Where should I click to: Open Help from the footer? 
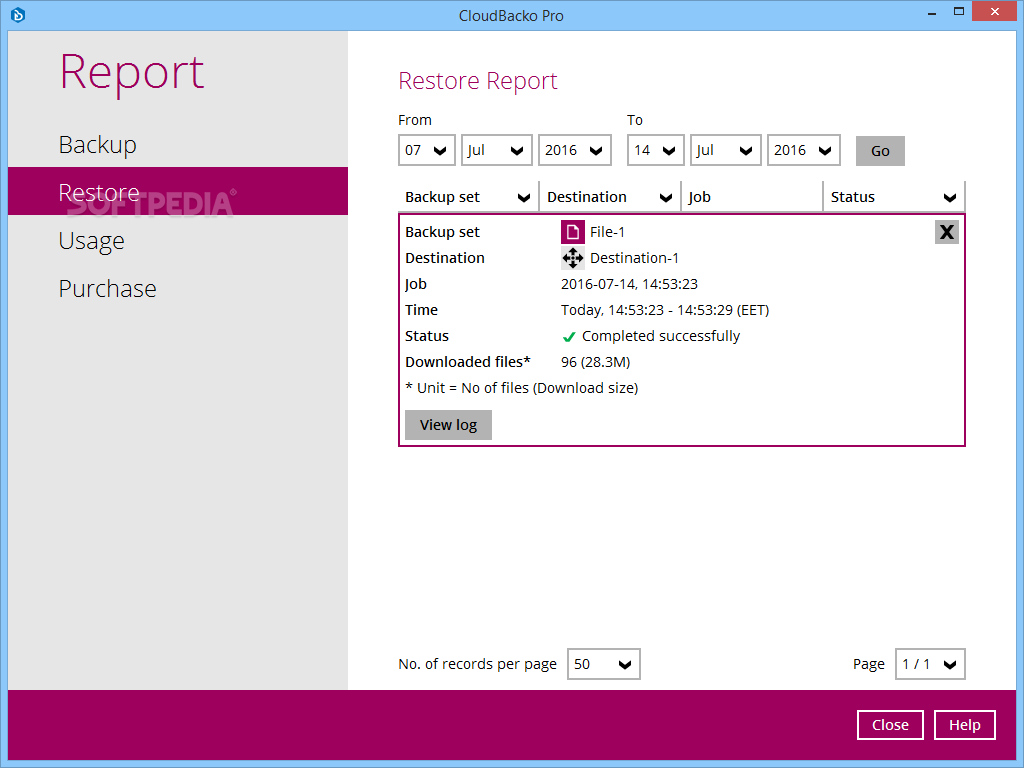tap(965, 725)
